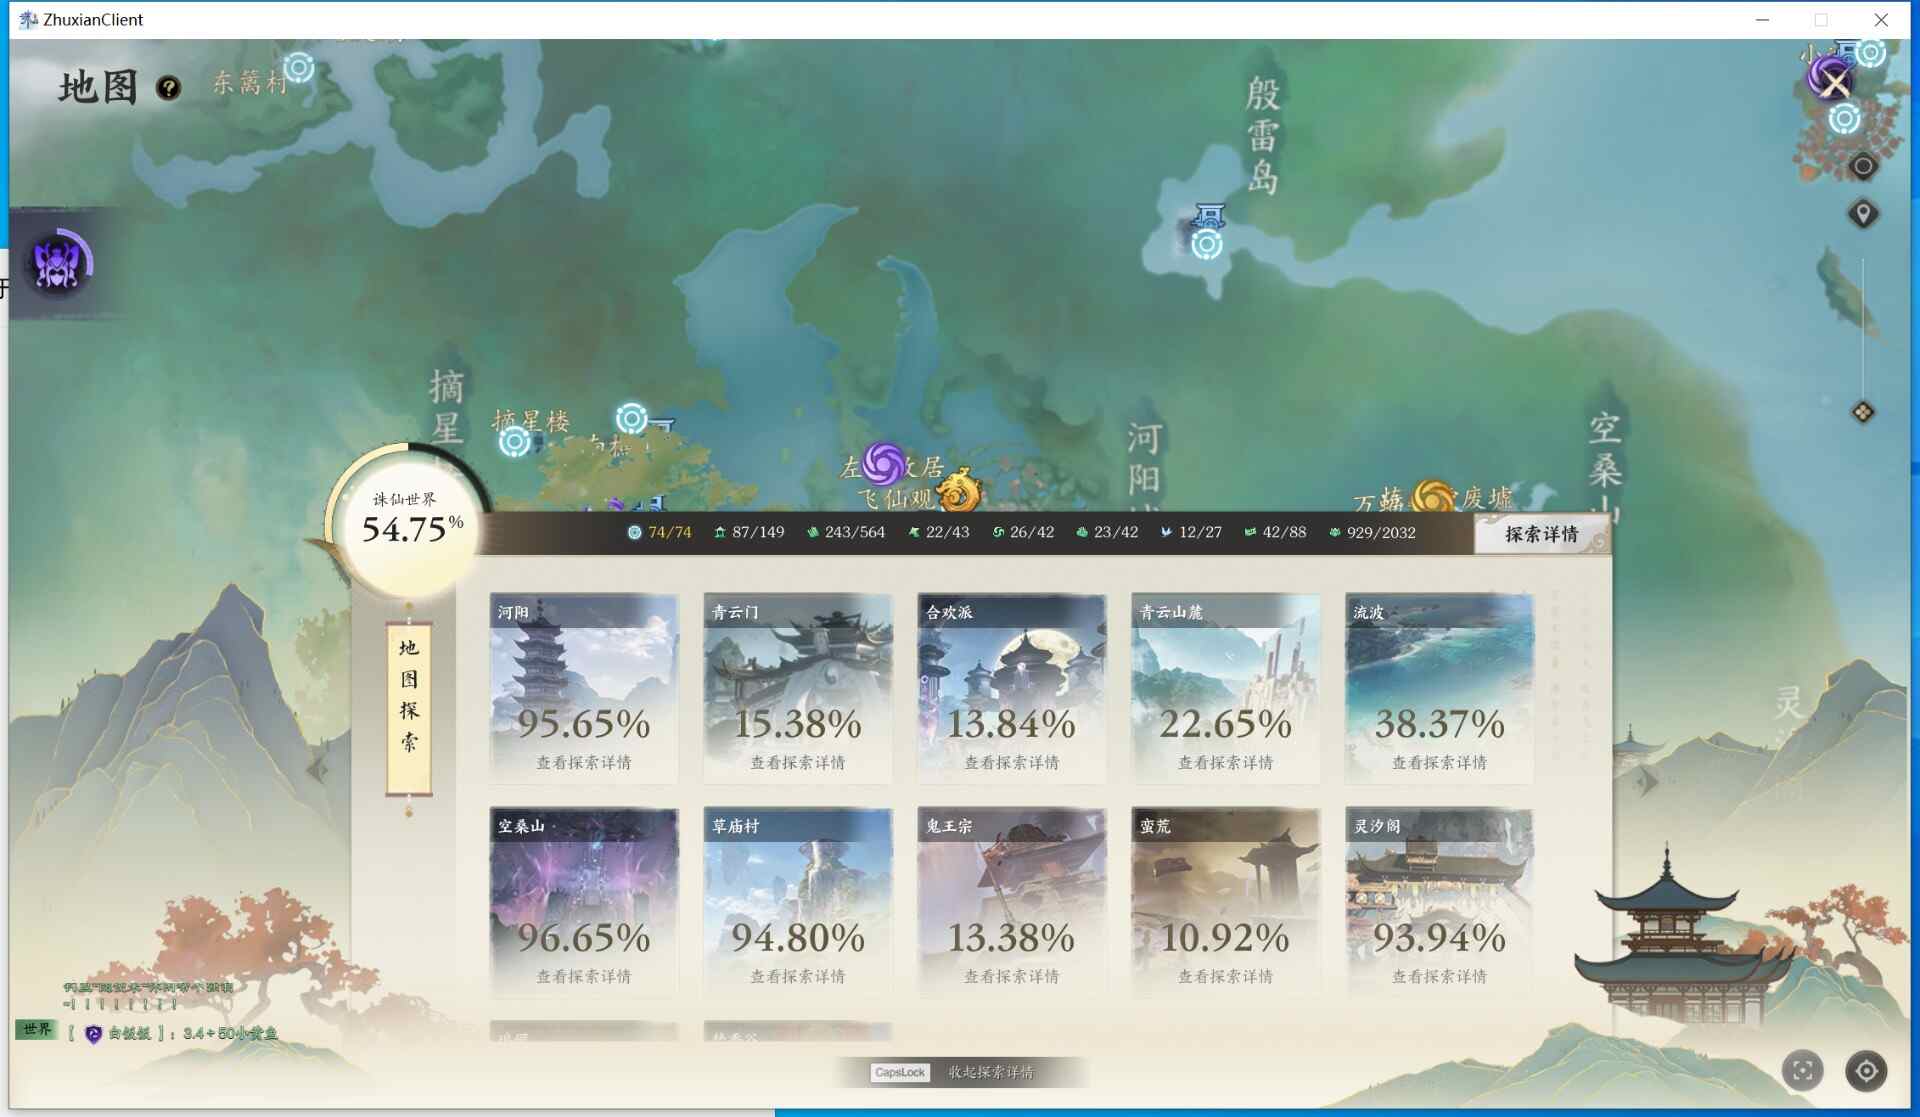The height and width of the screenshot is (1117, 1920).
Task: Open the 探索详情 button
Action: pyautogui.click(x=1542, y=534)
